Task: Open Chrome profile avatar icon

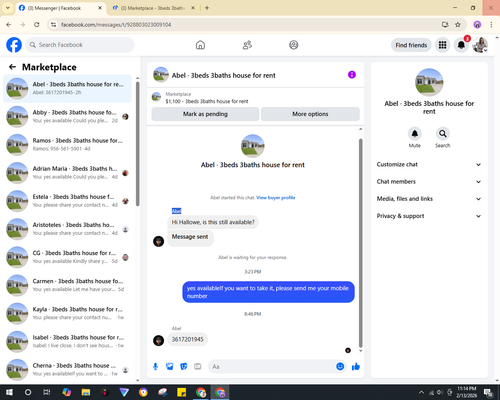Action: click(477, 25)
